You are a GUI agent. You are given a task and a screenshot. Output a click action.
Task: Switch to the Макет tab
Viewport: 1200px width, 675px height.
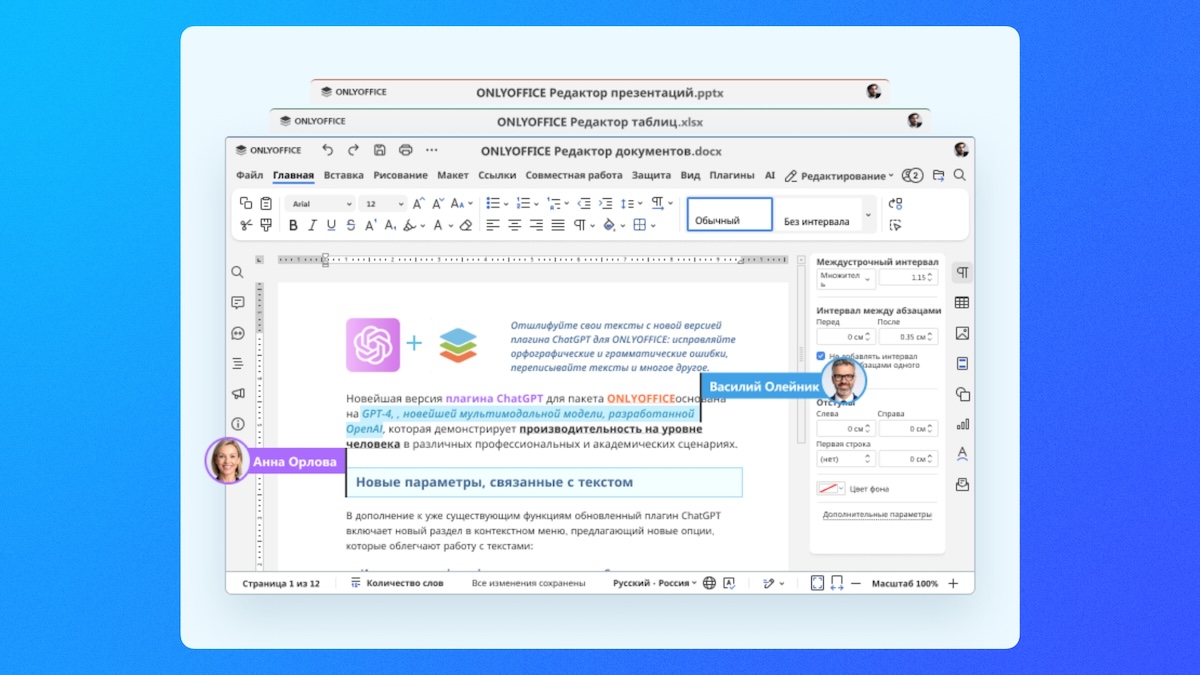coord(453,175)
